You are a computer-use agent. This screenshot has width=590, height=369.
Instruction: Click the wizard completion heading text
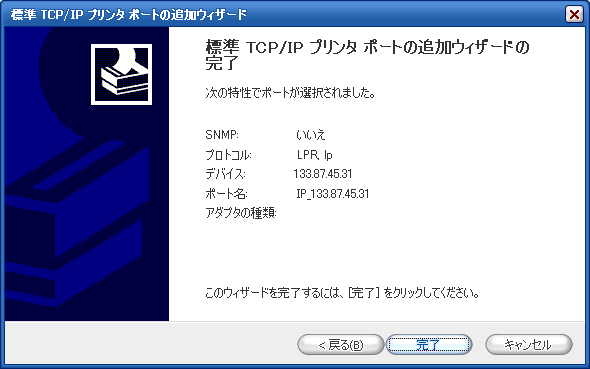(x=367, y=55)
